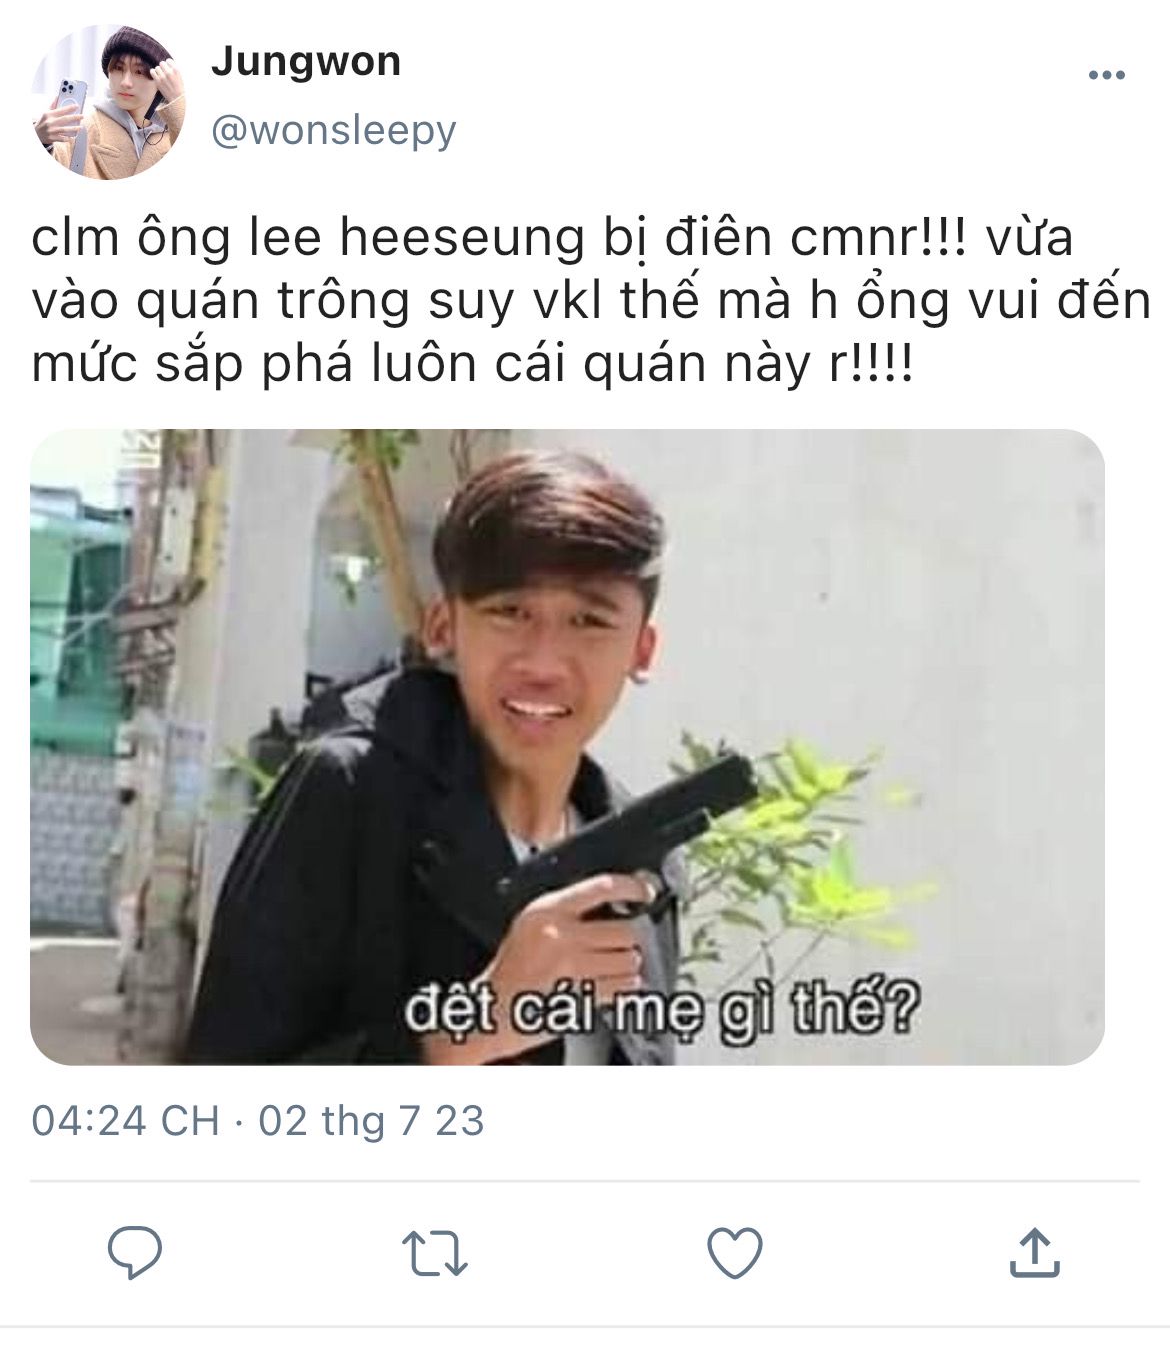Click the Jungwon display name
The image size is (1170, 1345).
306,62
